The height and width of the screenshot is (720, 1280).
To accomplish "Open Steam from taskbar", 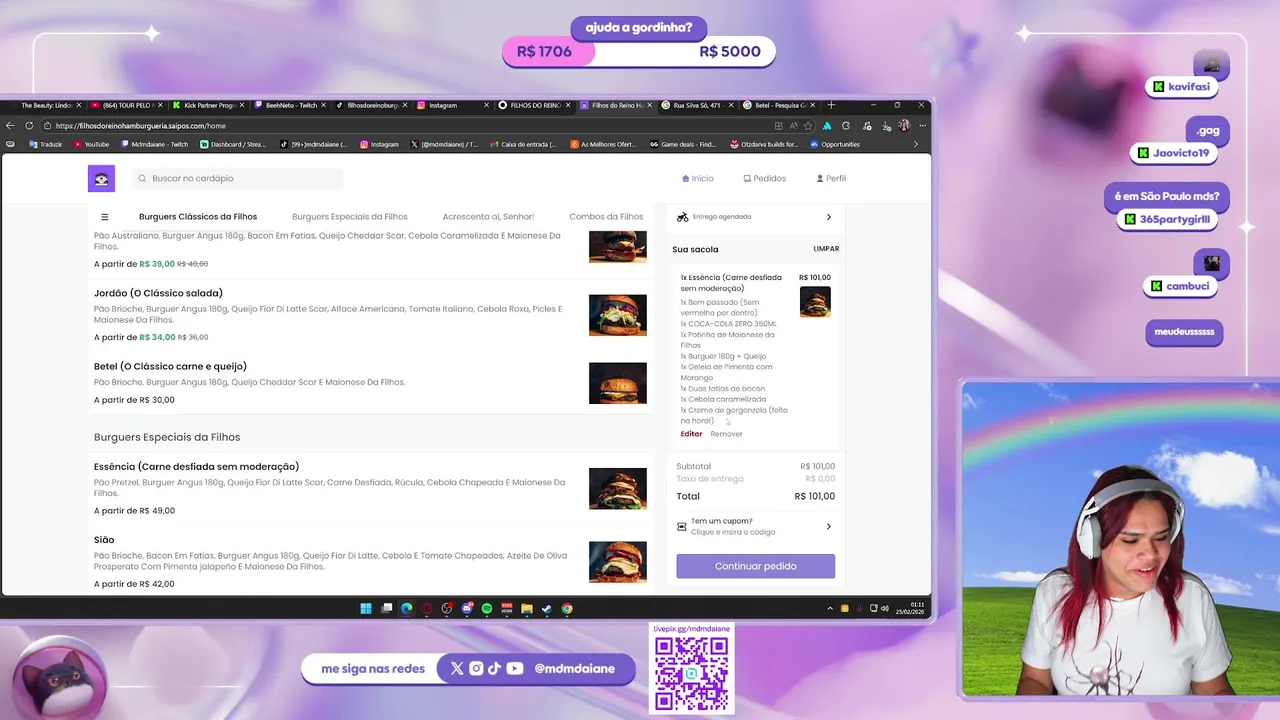I will pos(547,608).
